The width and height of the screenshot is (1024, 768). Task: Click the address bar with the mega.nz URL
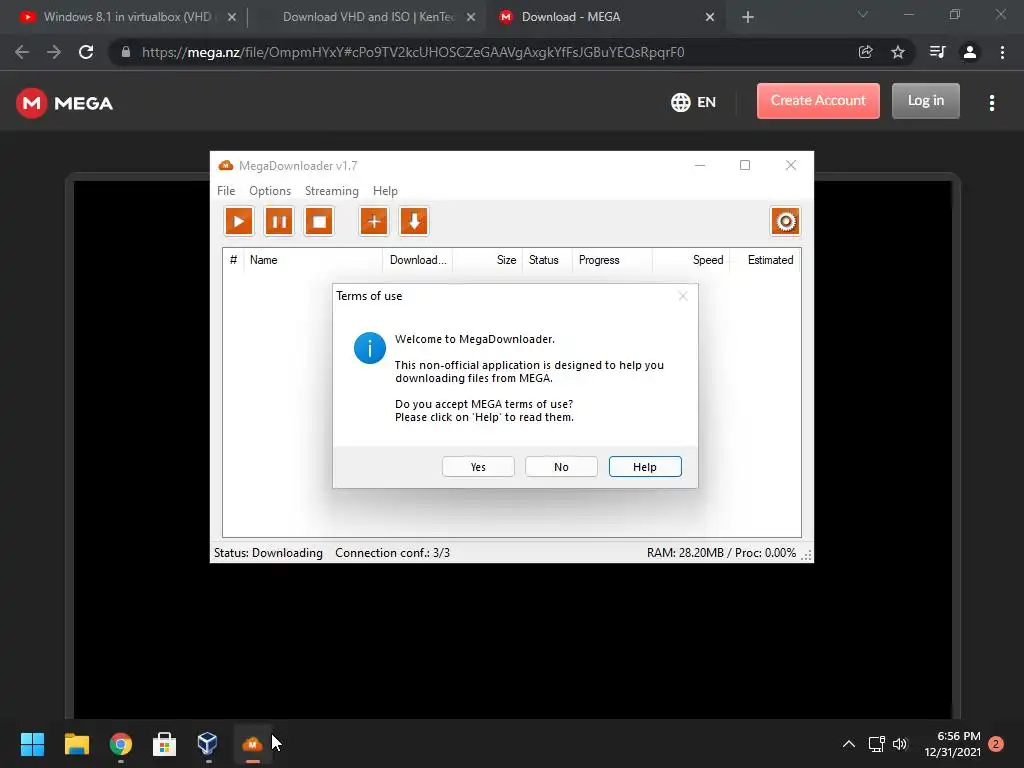[x=413, y=52]
